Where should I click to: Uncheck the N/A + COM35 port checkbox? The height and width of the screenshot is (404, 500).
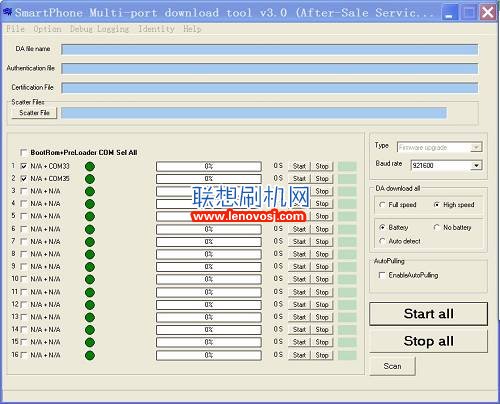coord(24,179)
